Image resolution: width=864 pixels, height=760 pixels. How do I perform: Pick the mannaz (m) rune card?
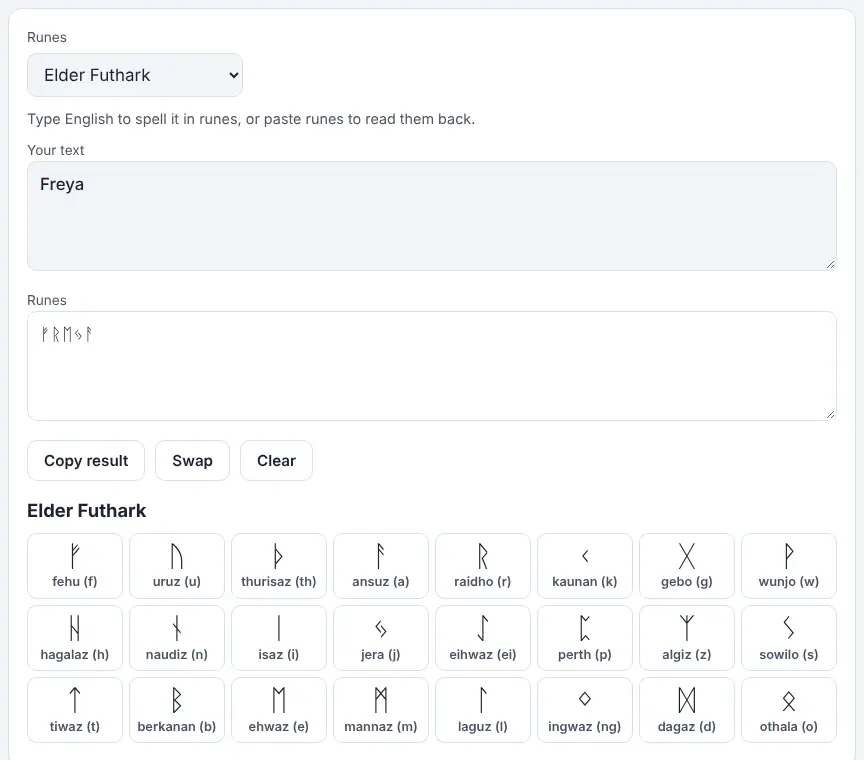pyautogui.click(x=381, y=710)
